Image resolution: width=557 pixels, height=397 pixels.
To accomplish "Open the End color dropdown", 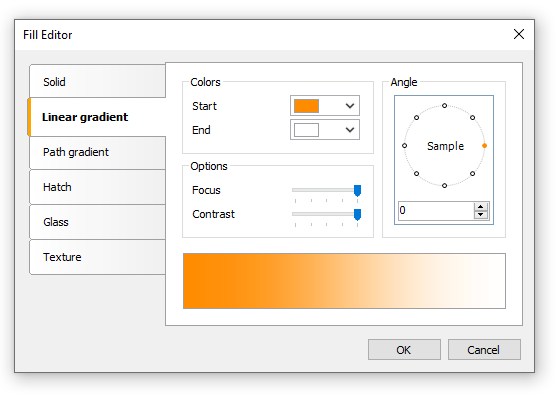I will [350, 130].
